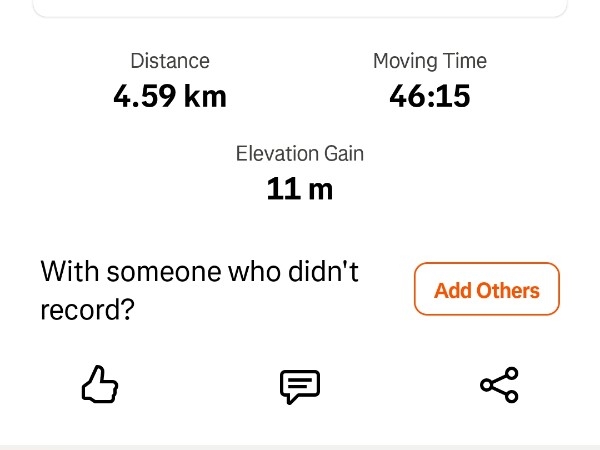Like the activity with the thumb icon

tap(100, 384)
